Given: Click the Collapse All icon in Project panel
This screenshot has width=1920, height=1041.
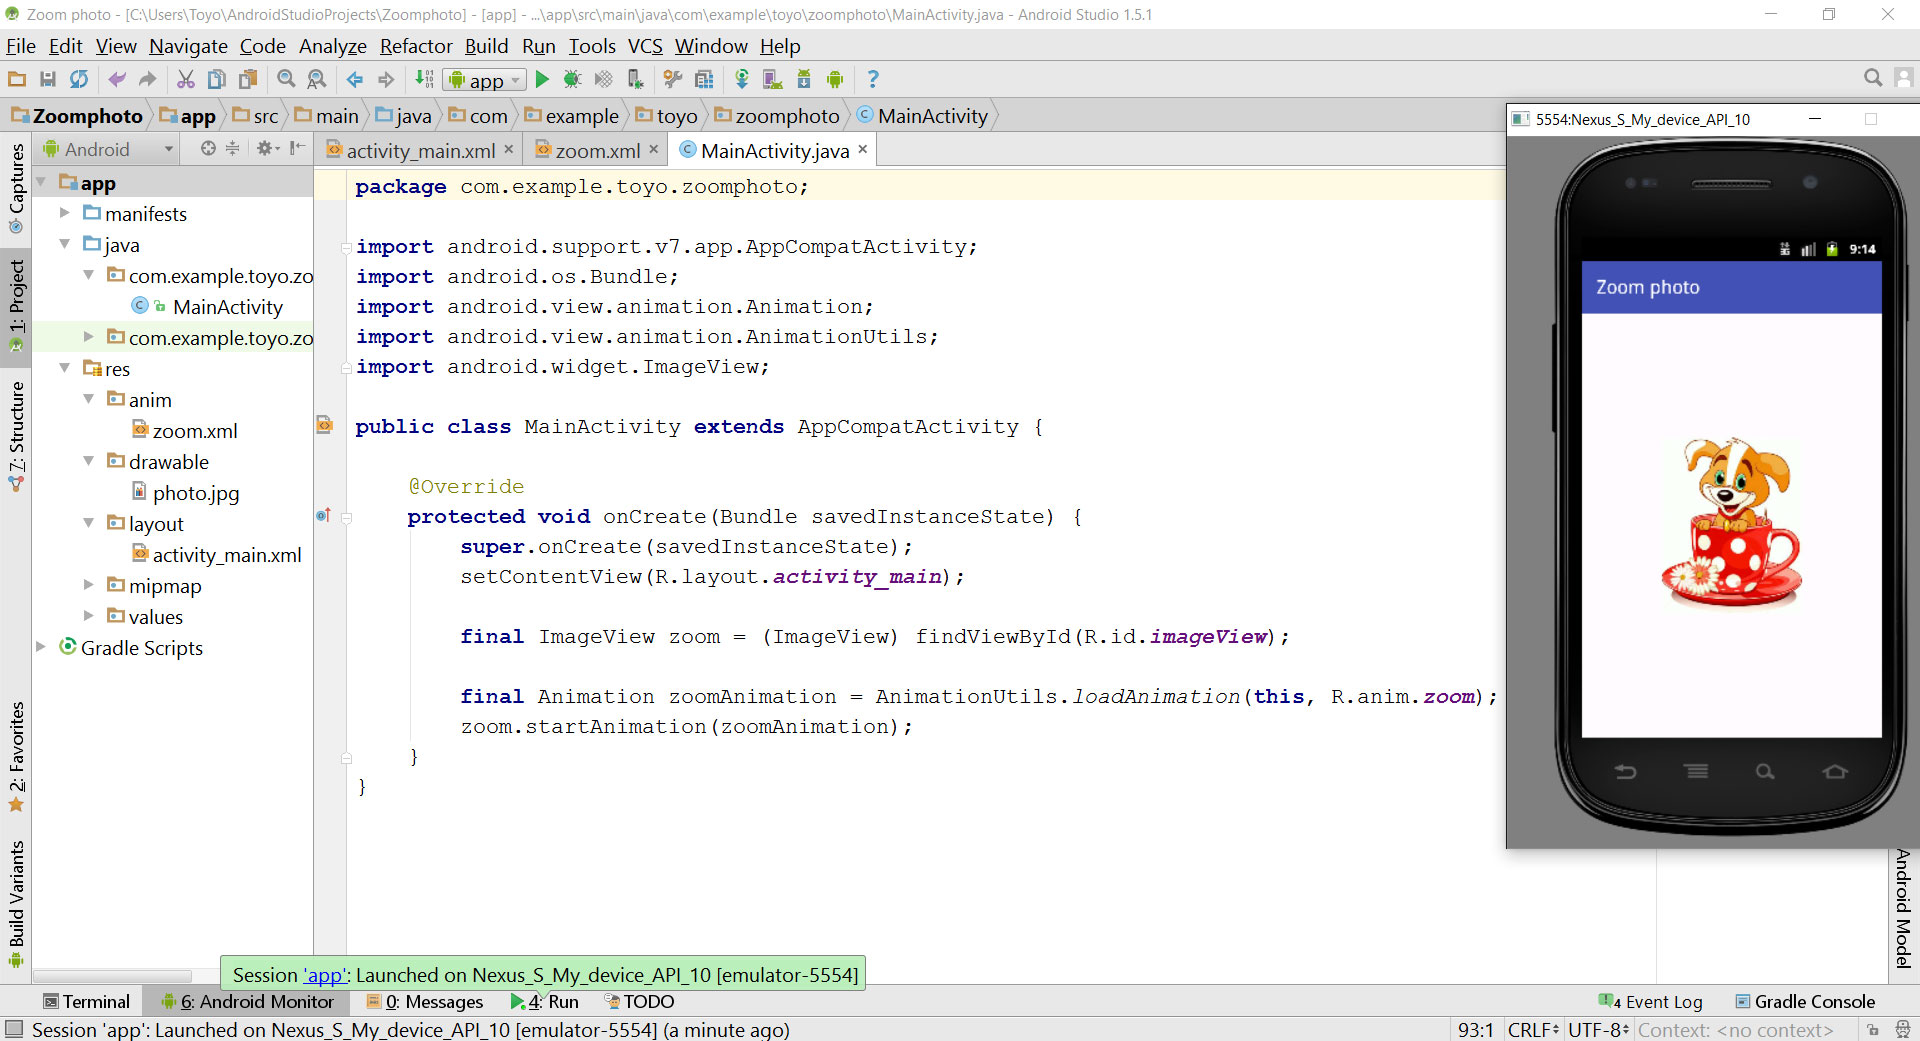Looking at the screenshot, I should coord(232,148).
